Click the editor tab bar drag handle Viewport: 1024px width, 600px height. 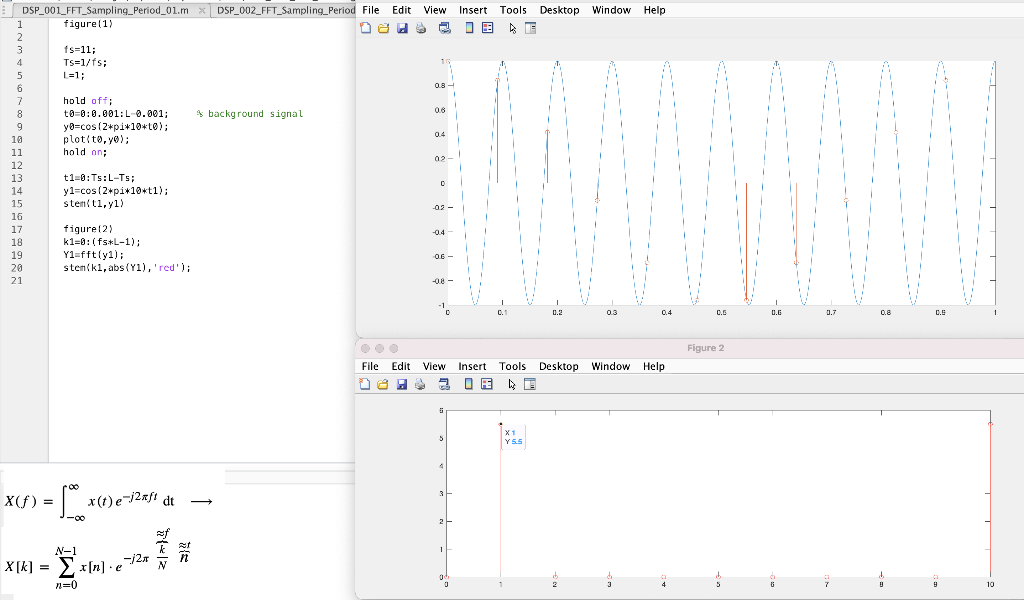[4, 10]
